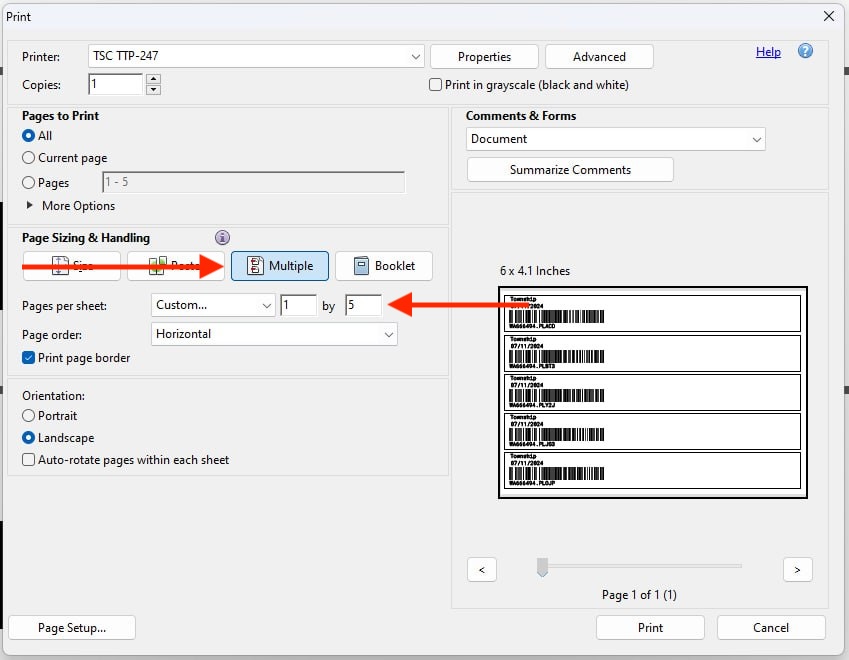Increase copies with the up stepper arrow

[154, 79]
